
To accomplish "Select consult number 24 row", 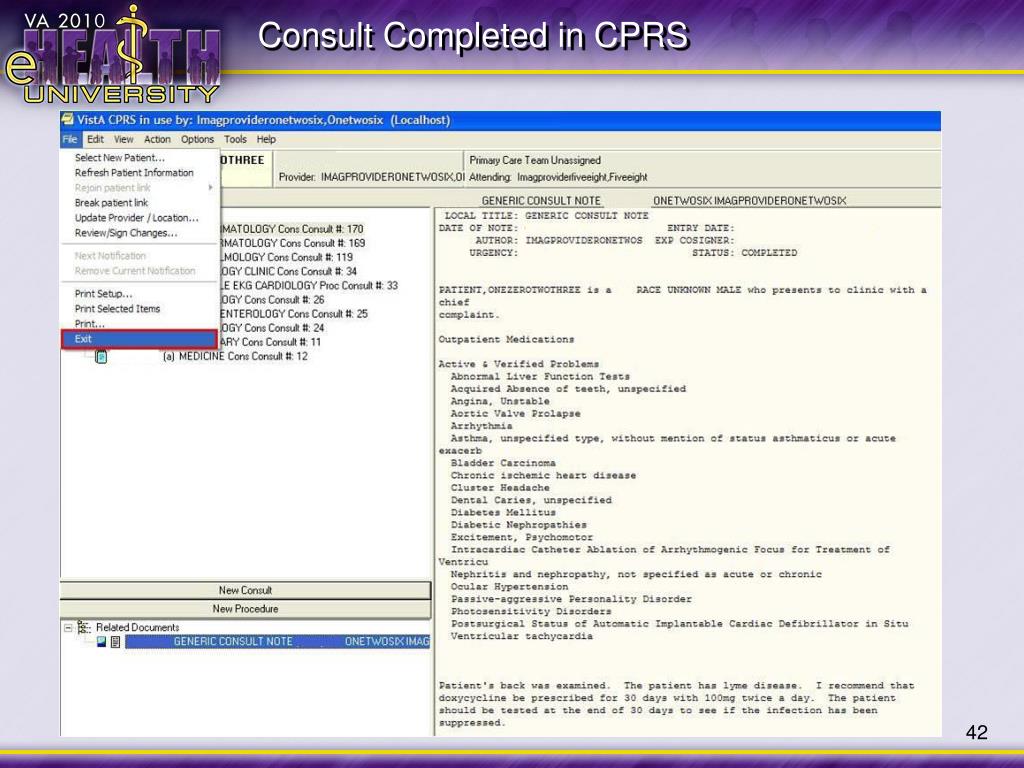I will pos(272,328).
